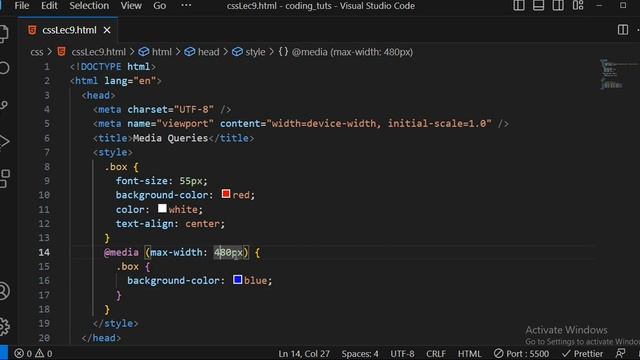Viewport: 640px width, 360px height.
Task: Click the 'viewport' meta name value
Action: pyautogui.click(x=185, y=124)
